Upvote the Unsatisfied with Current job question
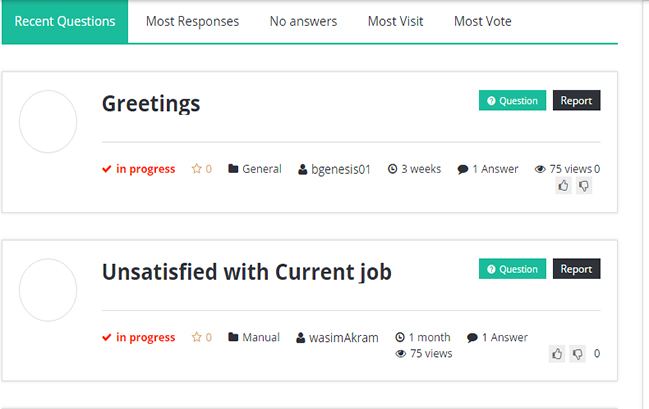The image size is (649, 409). (x=557, y=354)
